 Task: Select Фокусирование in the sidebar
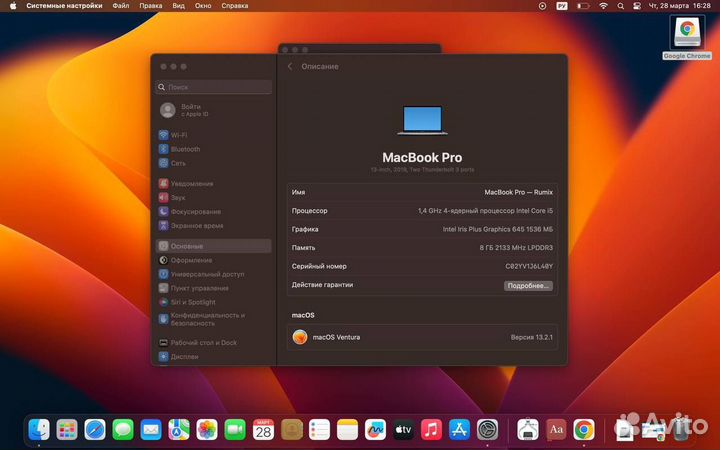[x=190, y=212]
